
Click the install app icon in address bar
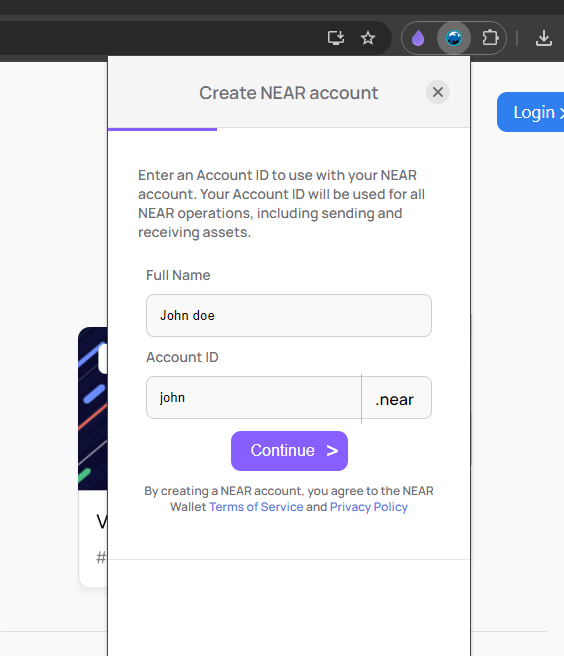[x=336, y=38]
